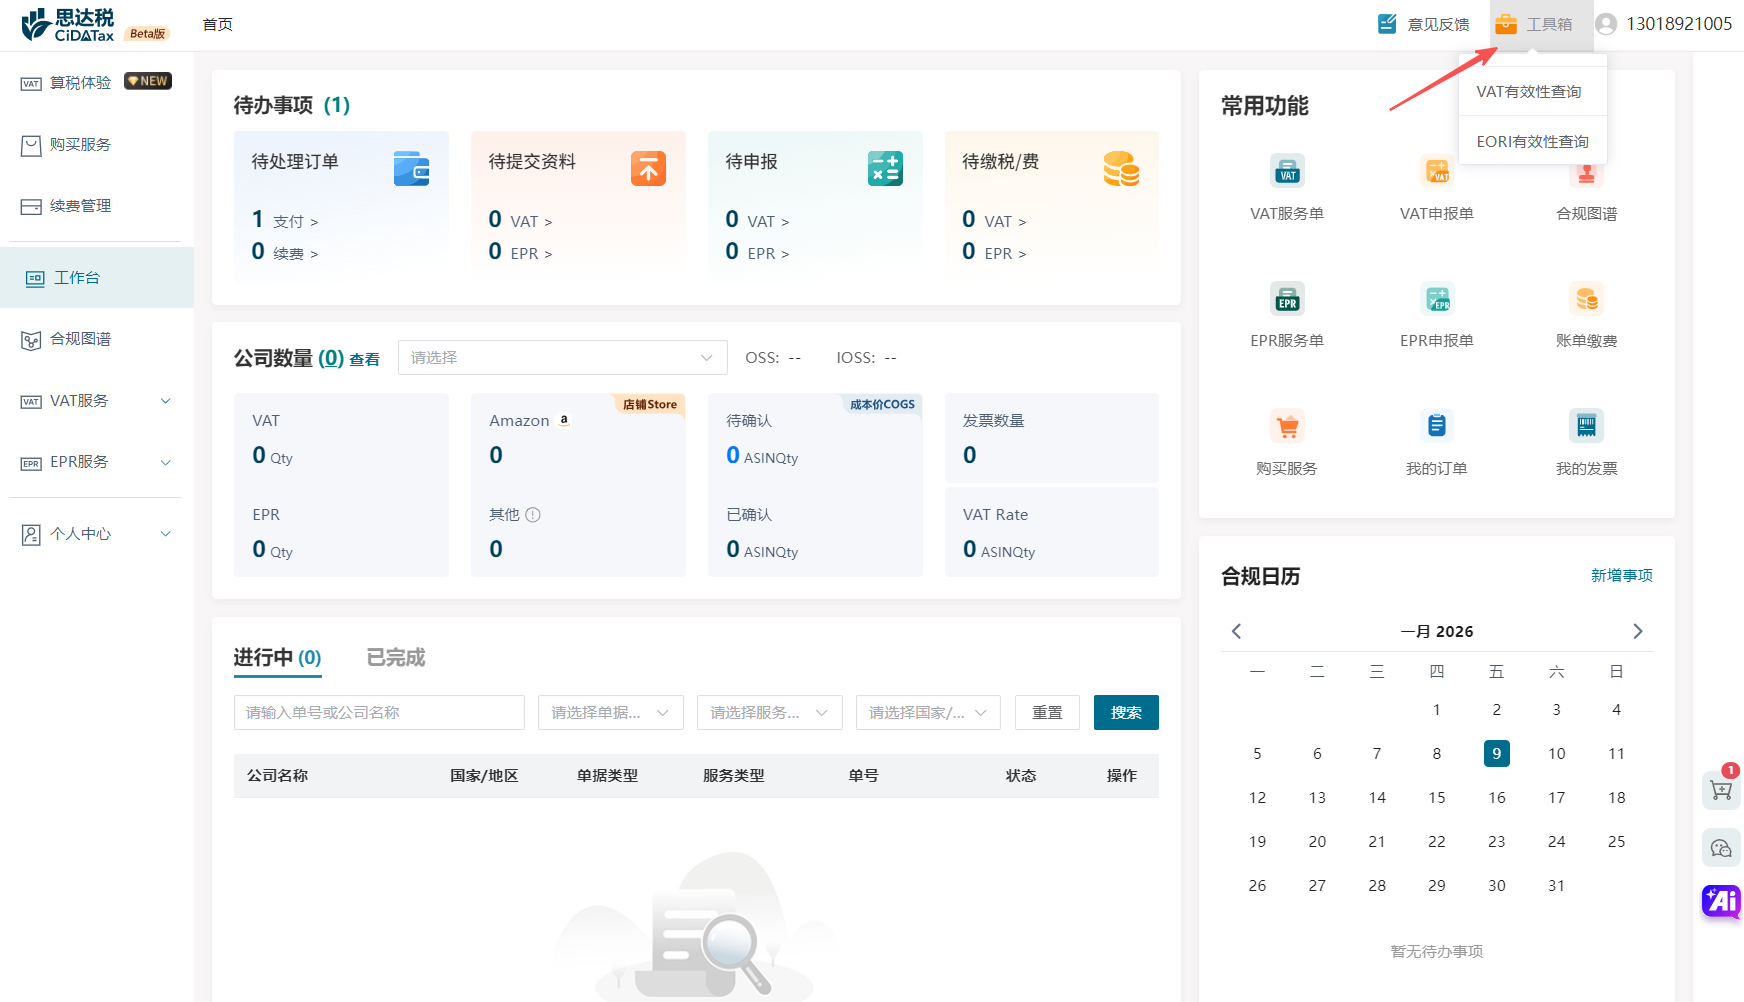Open the 请选择国家 filter dropdown
Viewport: 1744px width, 1002px height.
[927, 713]
